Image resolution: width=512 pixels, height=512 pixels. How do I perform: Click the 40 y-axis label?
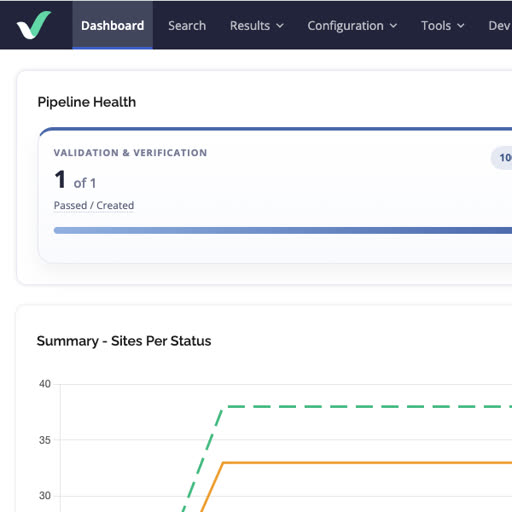(45, 384)
